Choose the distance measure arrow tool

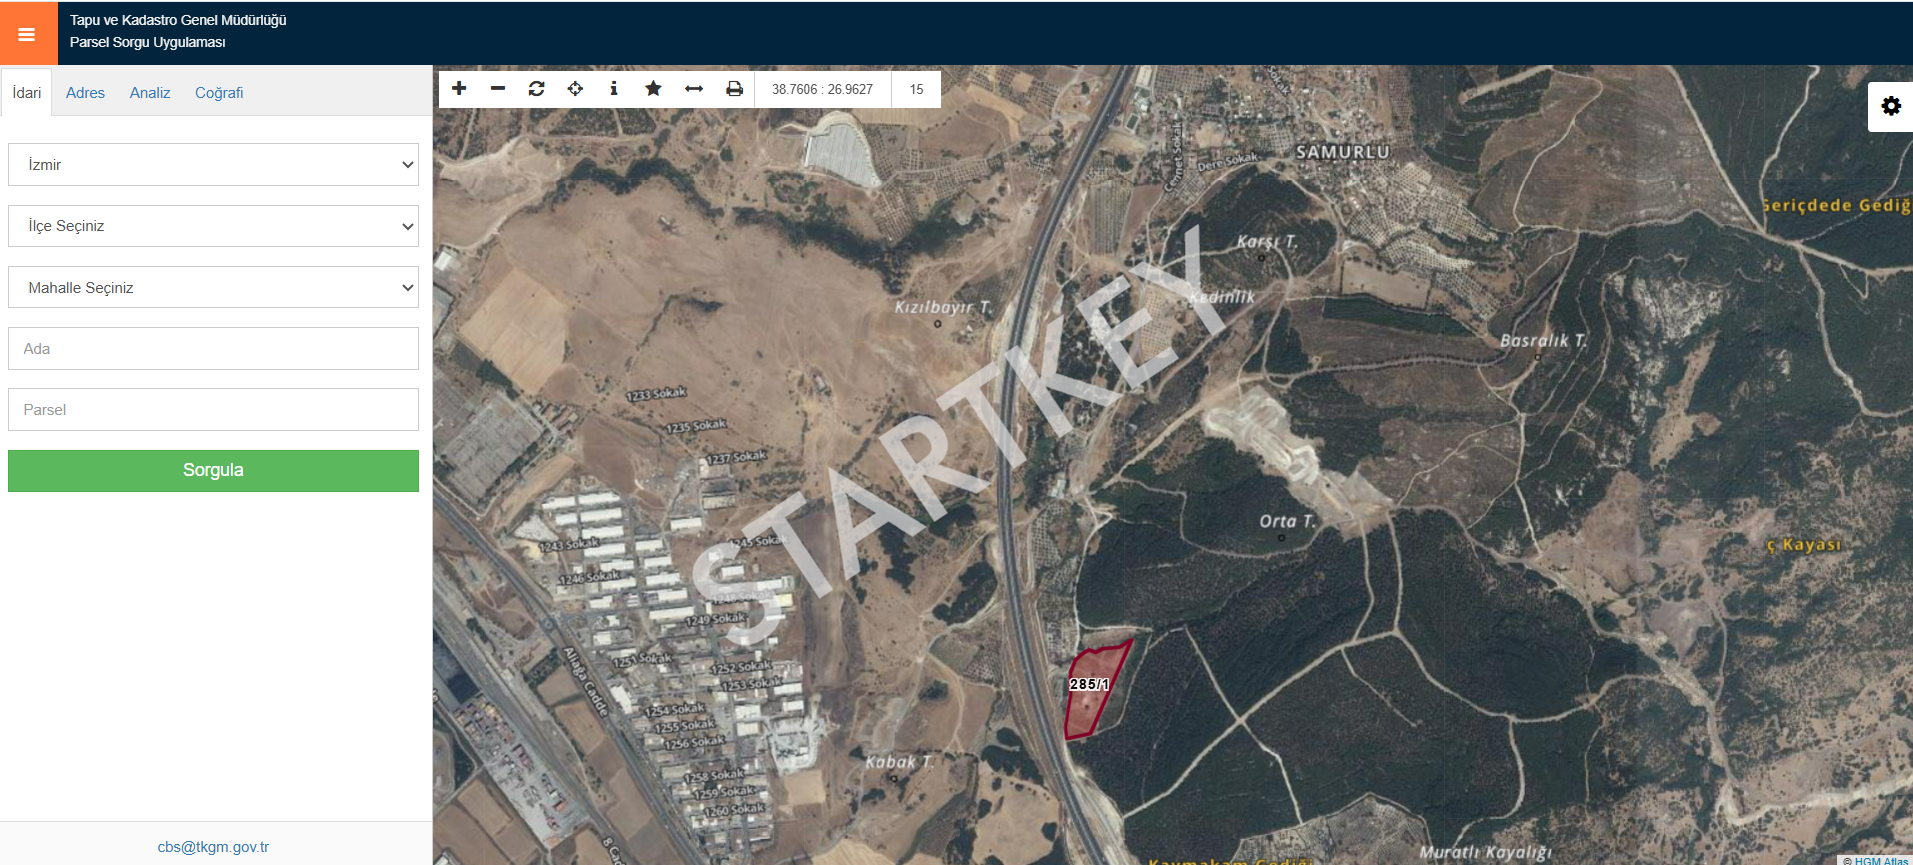point(694,89)
